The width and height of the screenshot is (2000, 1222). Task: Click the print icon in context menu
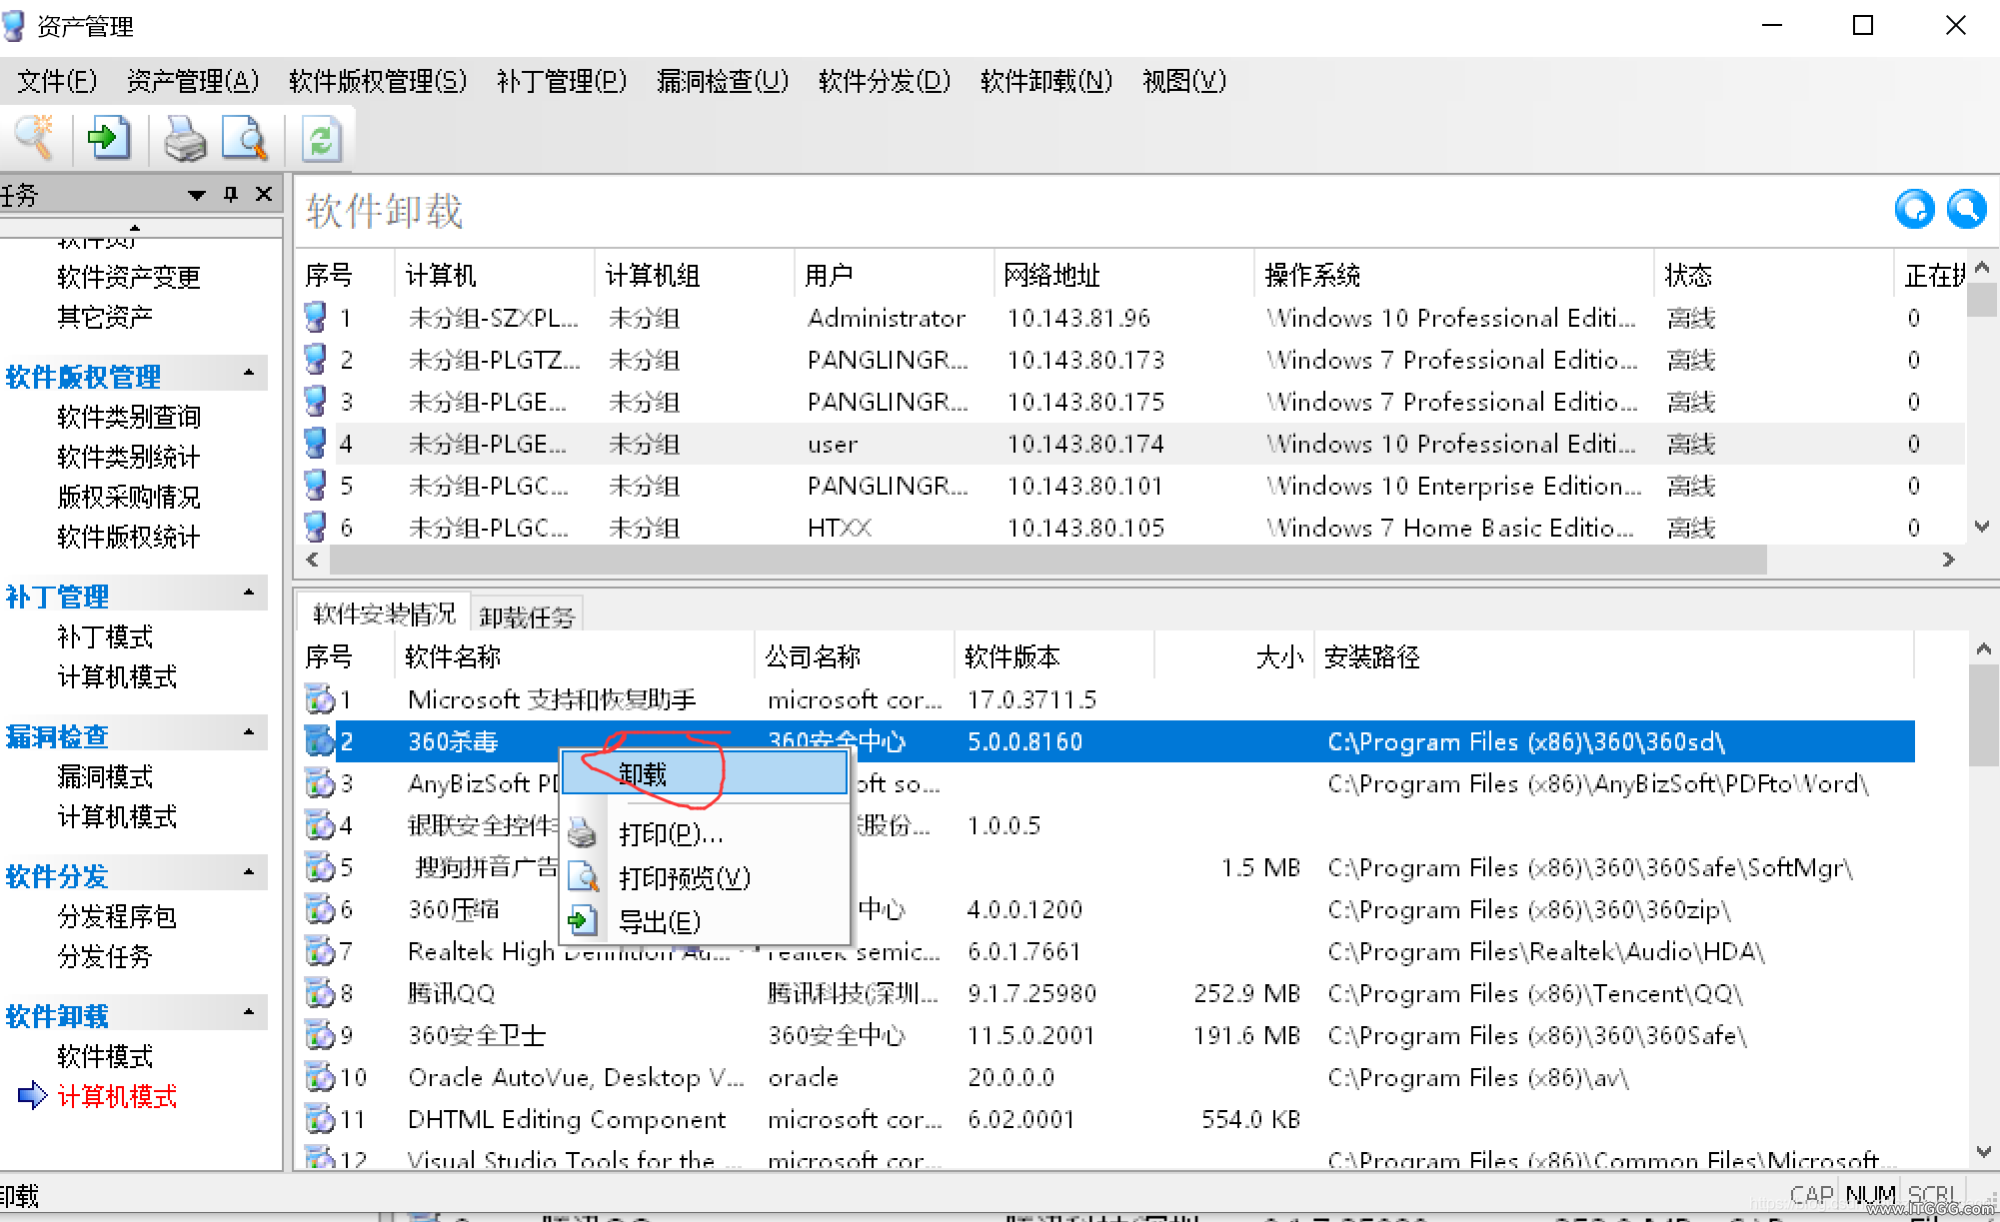582,833
